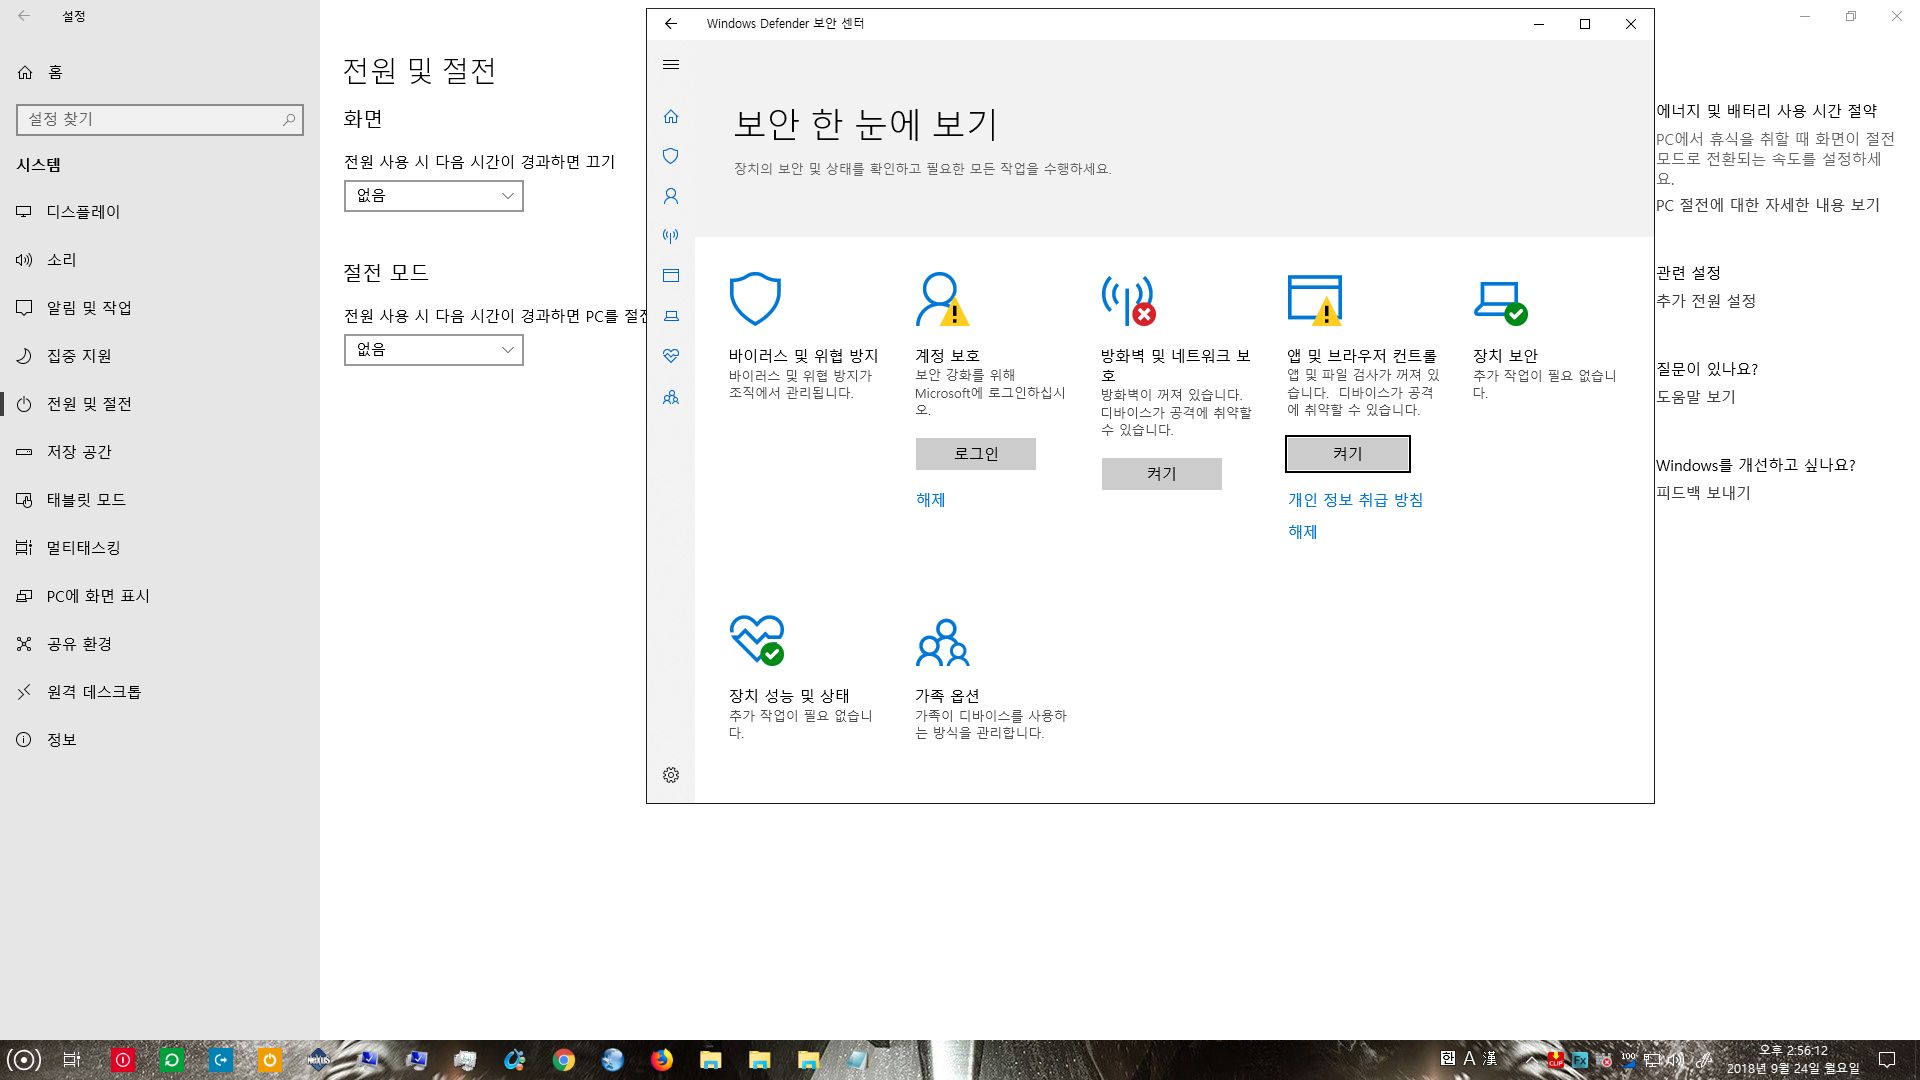Open Firefox from the taskbar
Image resolution: width=1920 pixels, height=1080 pixels.
[x=662, y=1060]
